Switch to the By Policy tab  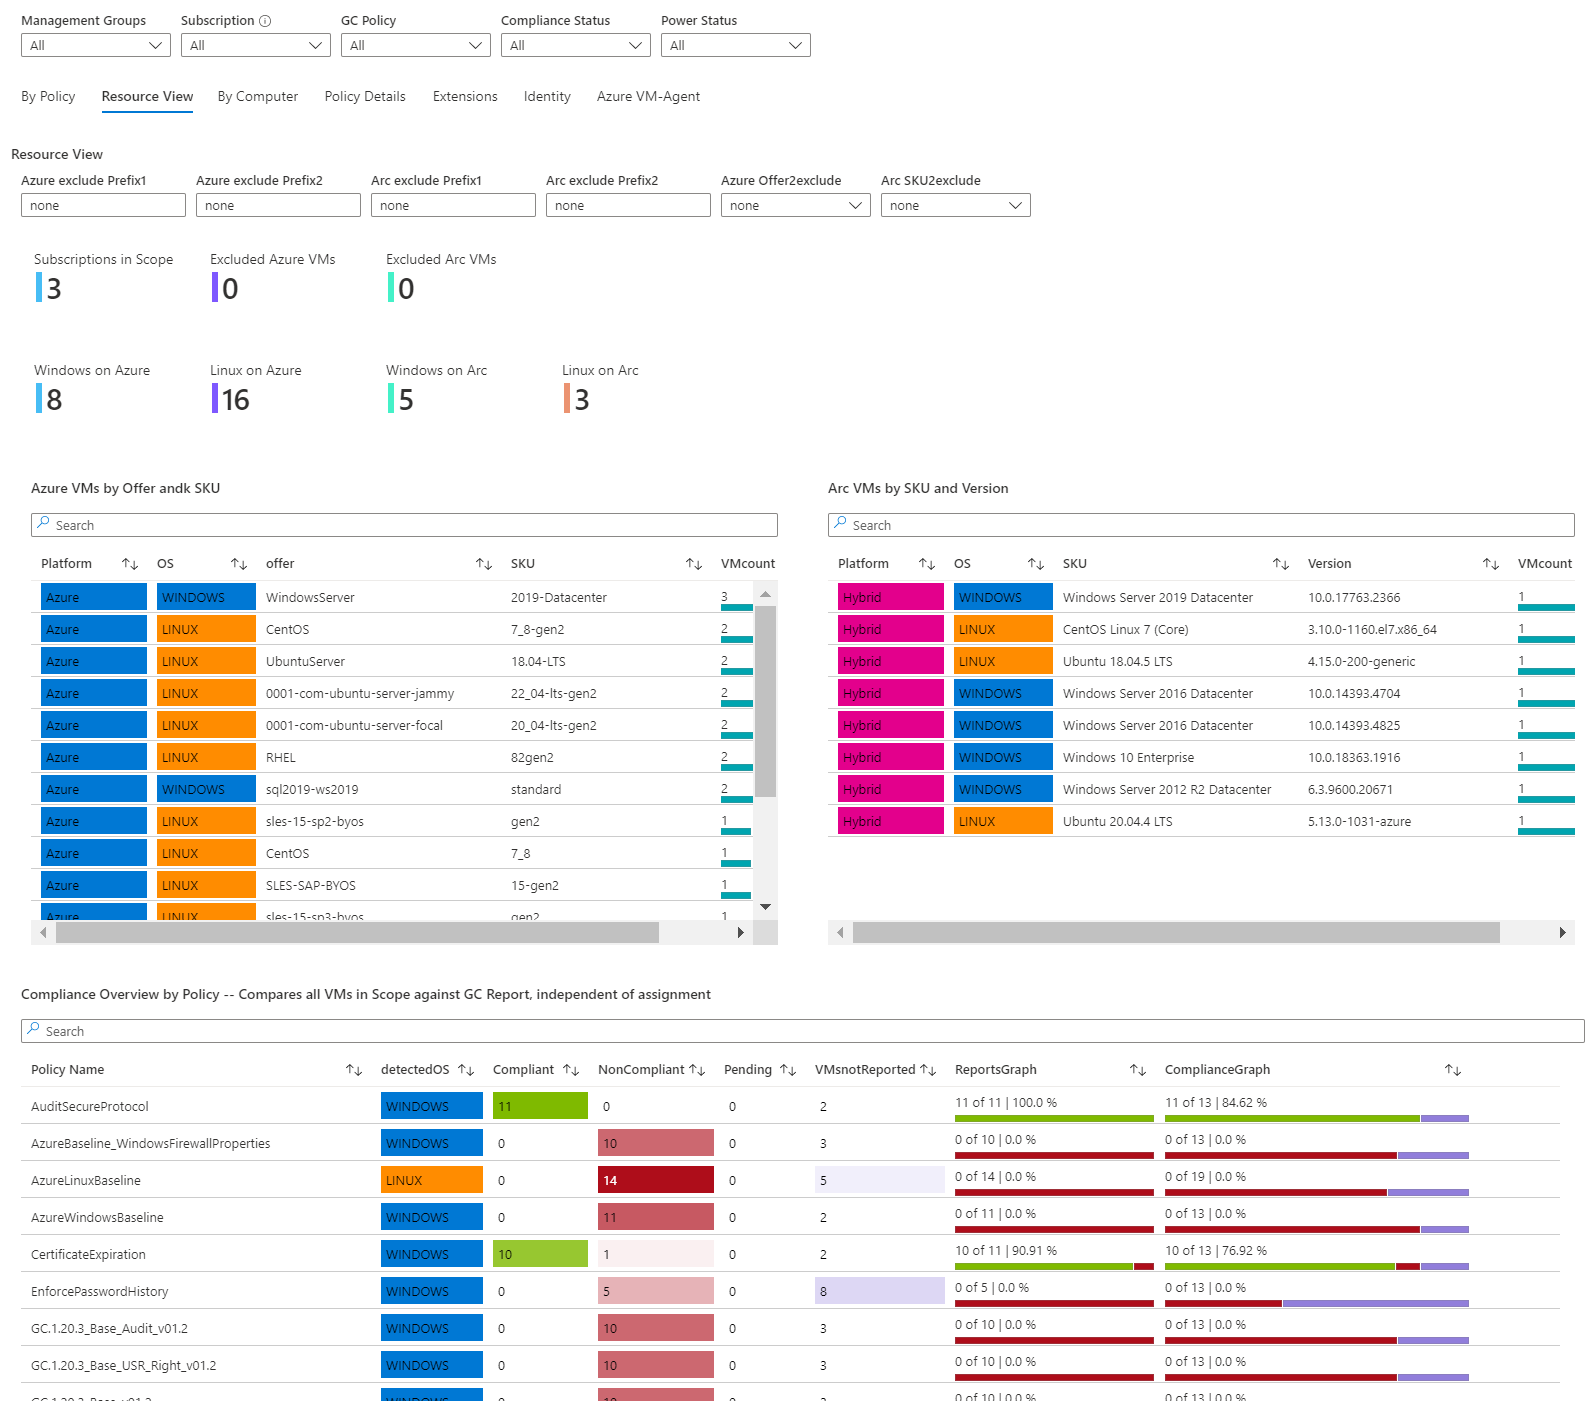click(48, 97)
